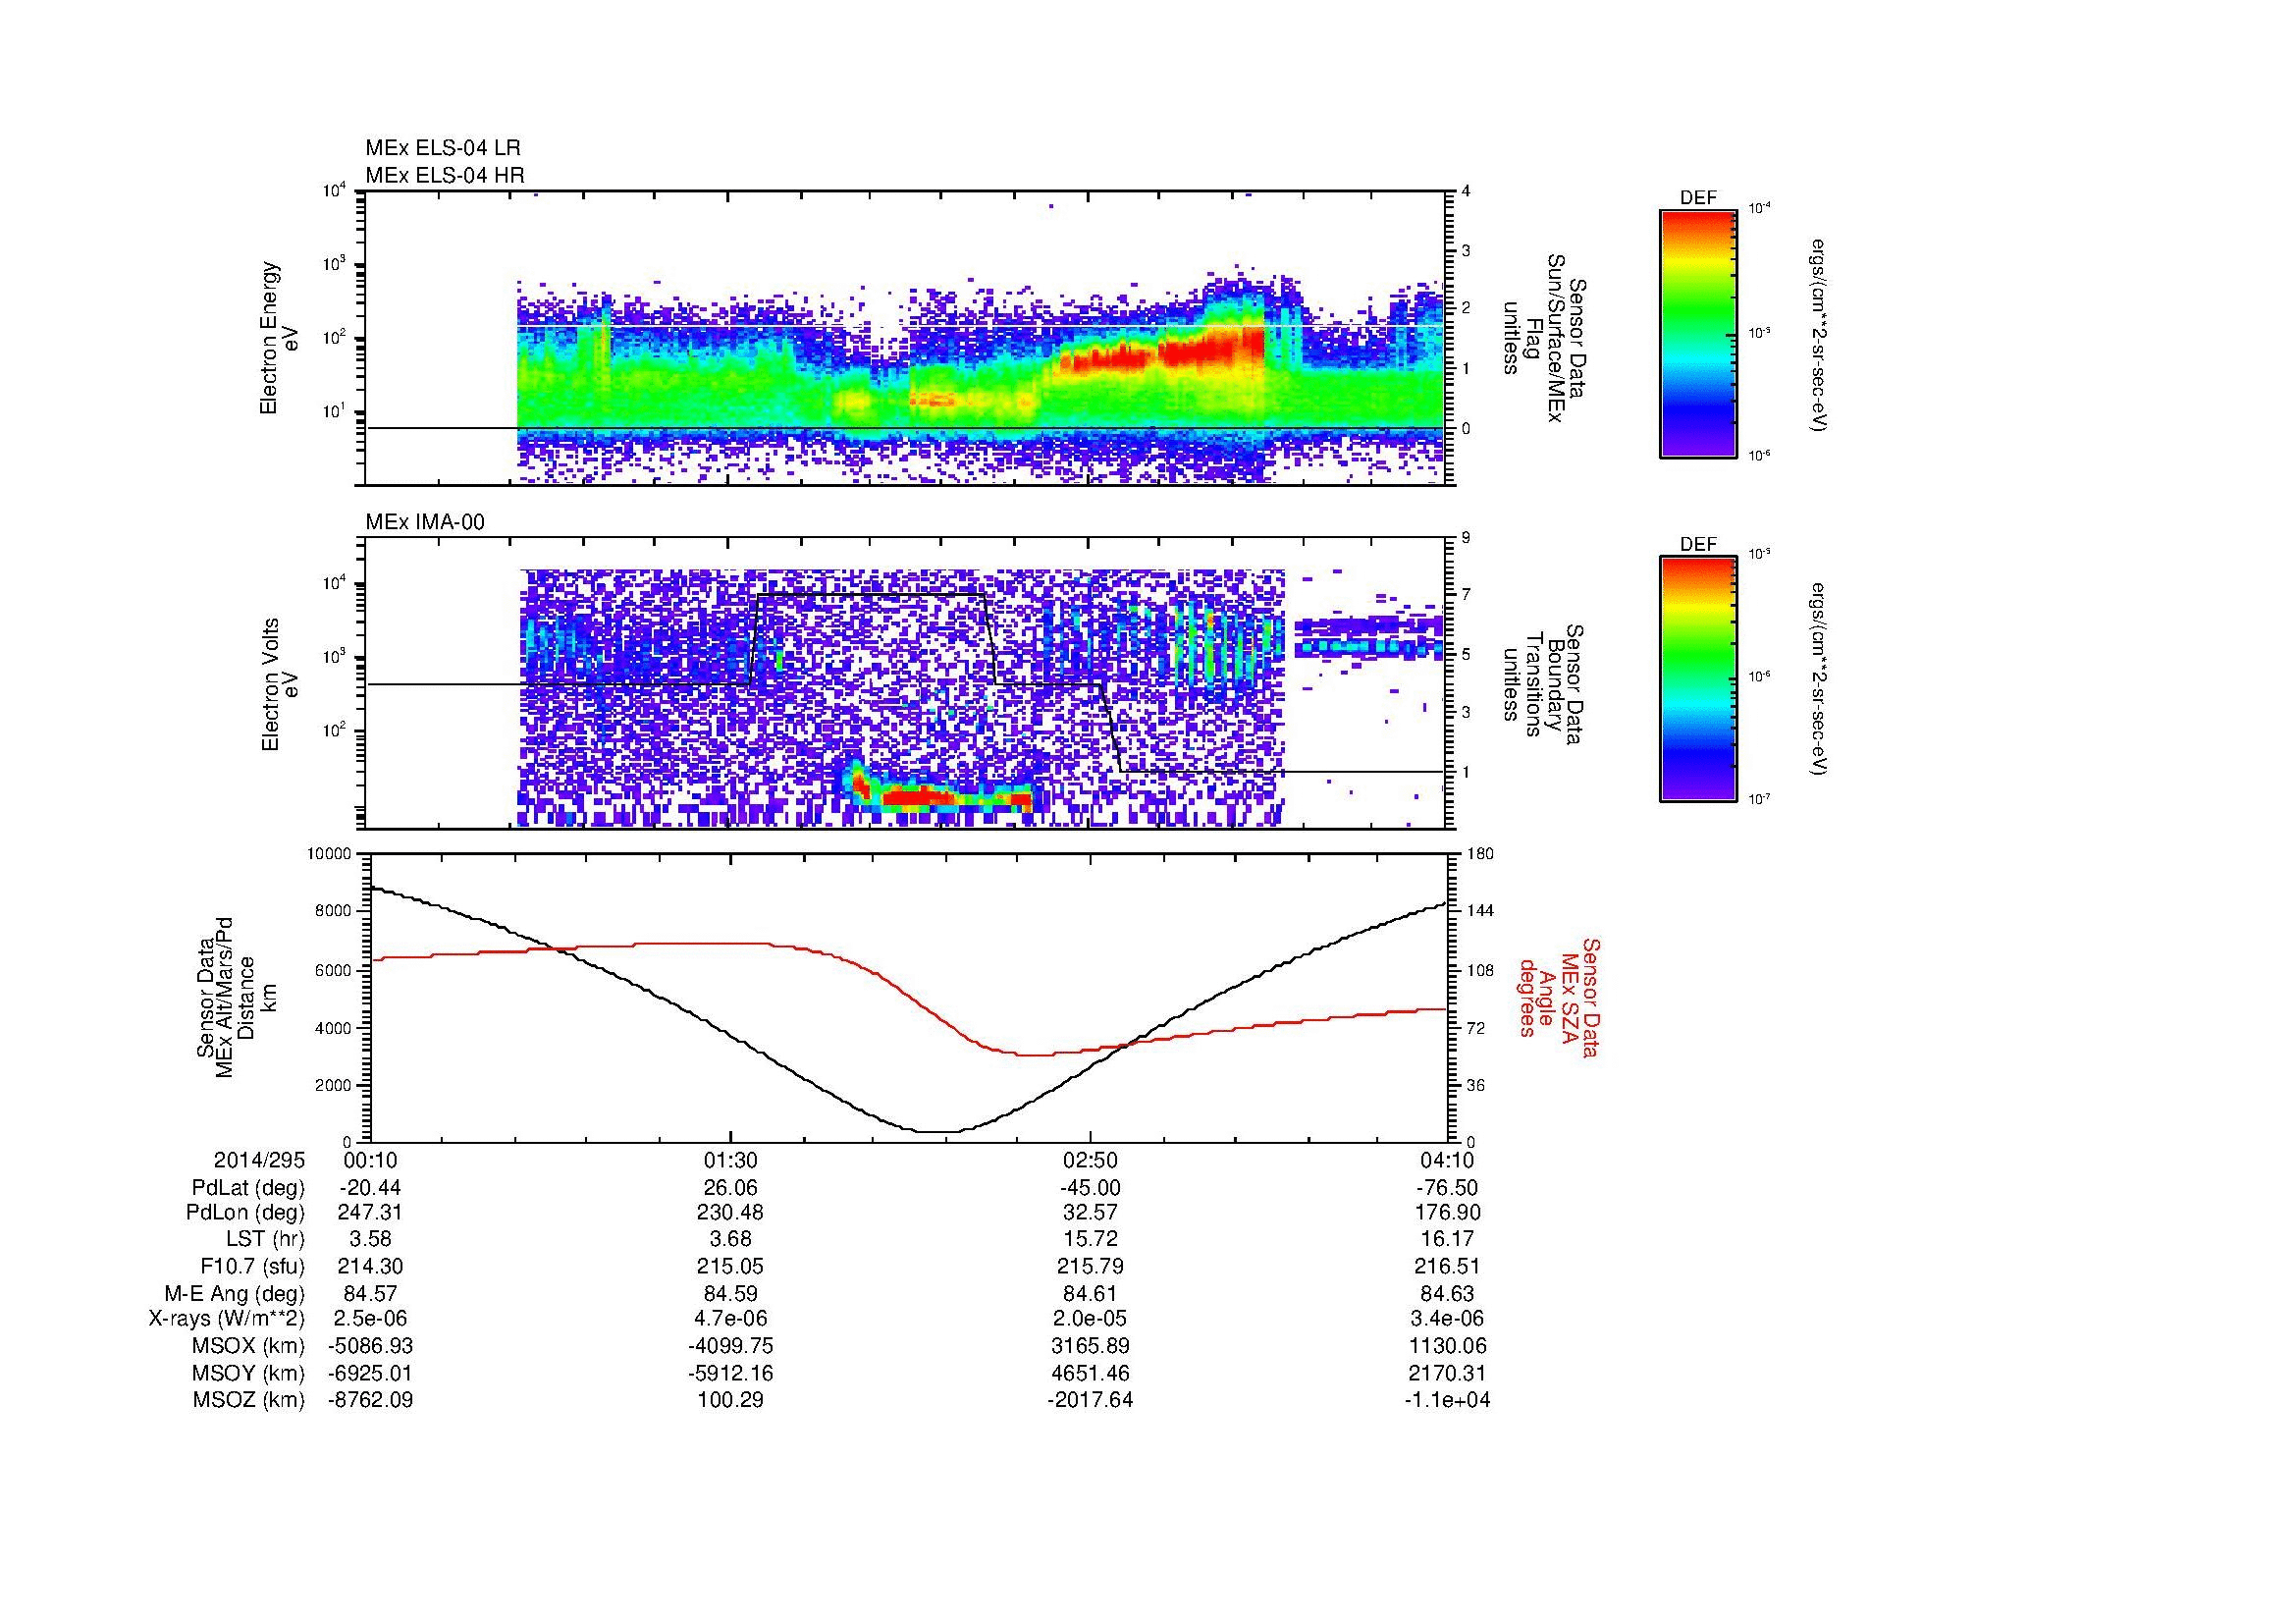This screenshot has height=1623, width=2296.
Task: Click the '01:30' time tick label
Action: tap(730, 1160)
